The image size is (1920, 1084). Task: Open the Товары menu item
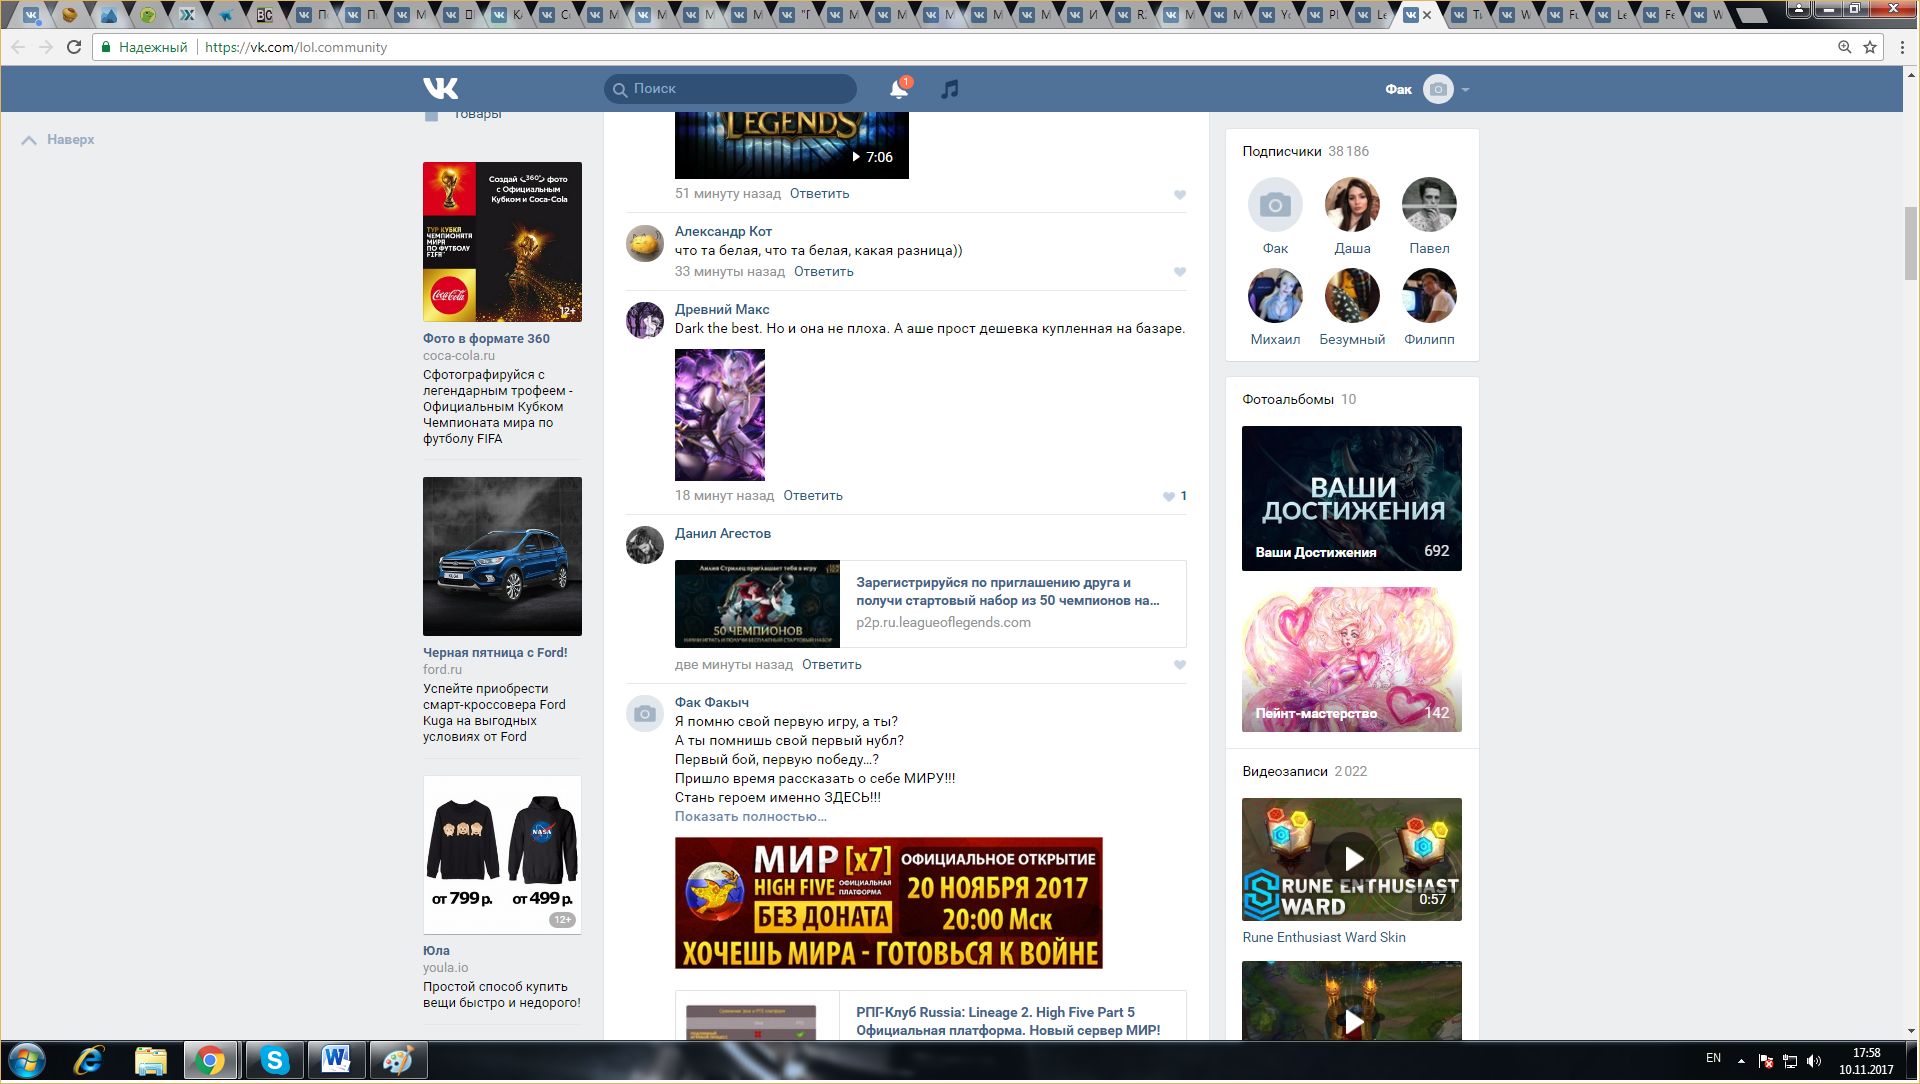(477, 115)
